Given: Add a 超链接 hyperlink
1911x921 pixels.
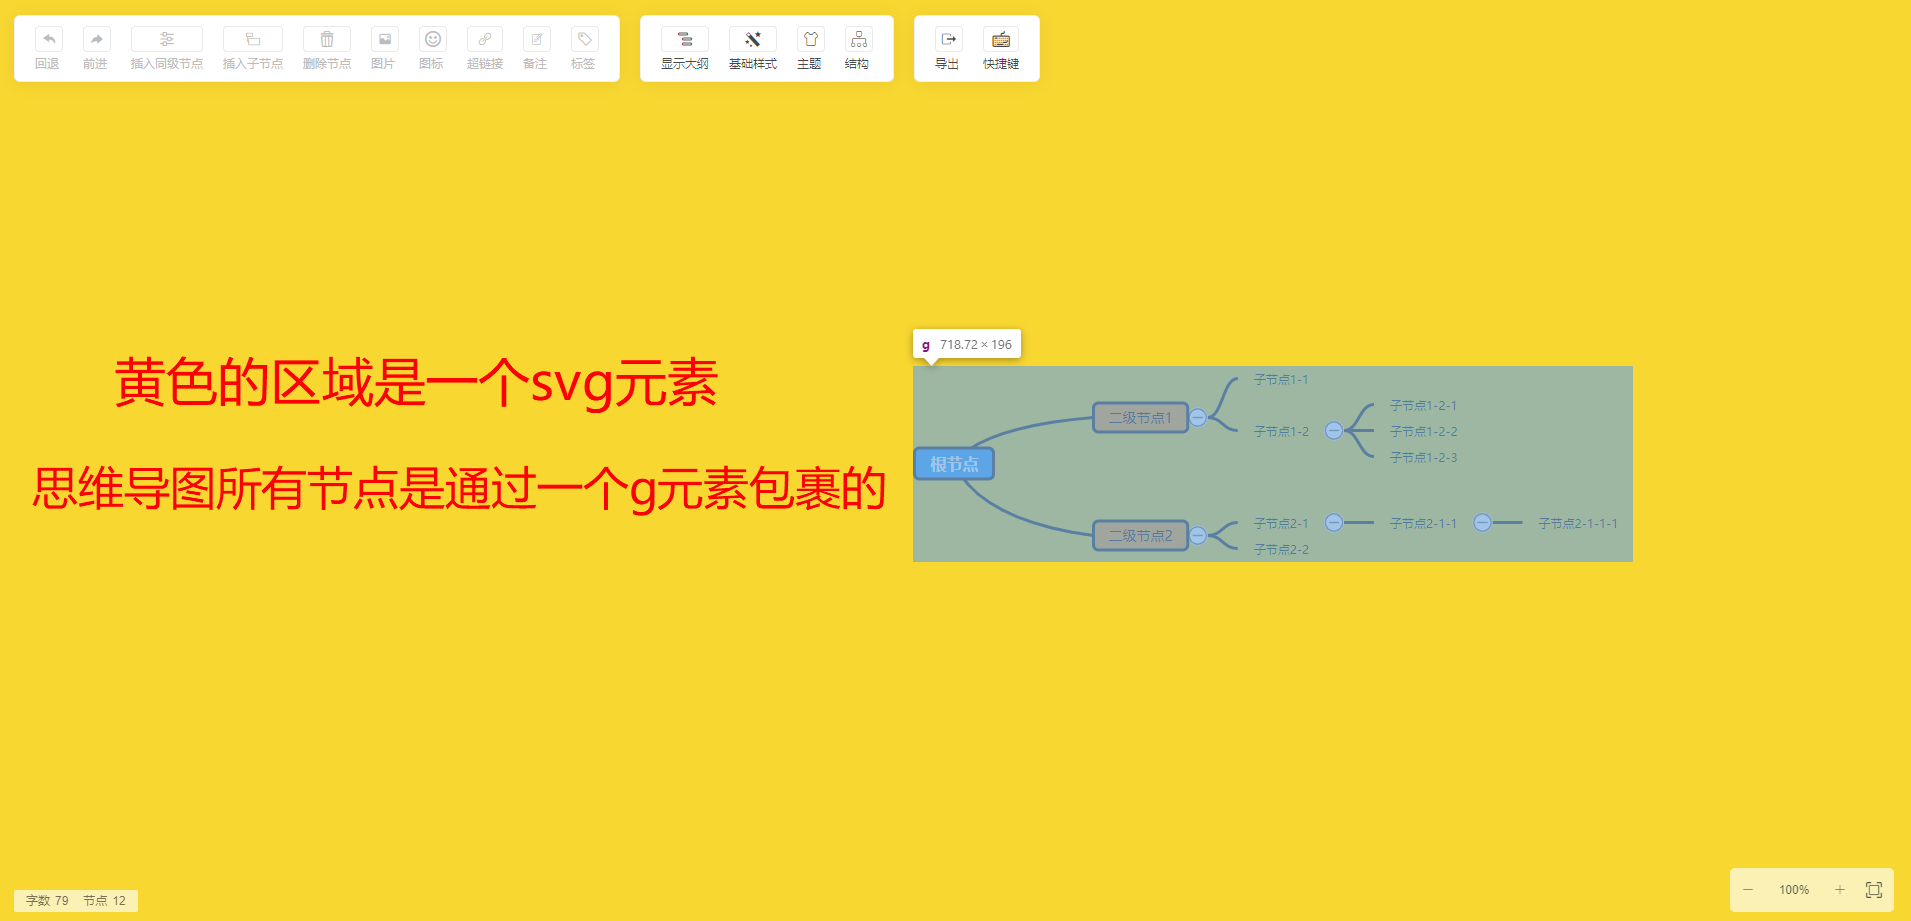Looking at the screenshot, I should pyautogui.click(x=485, y=39).
